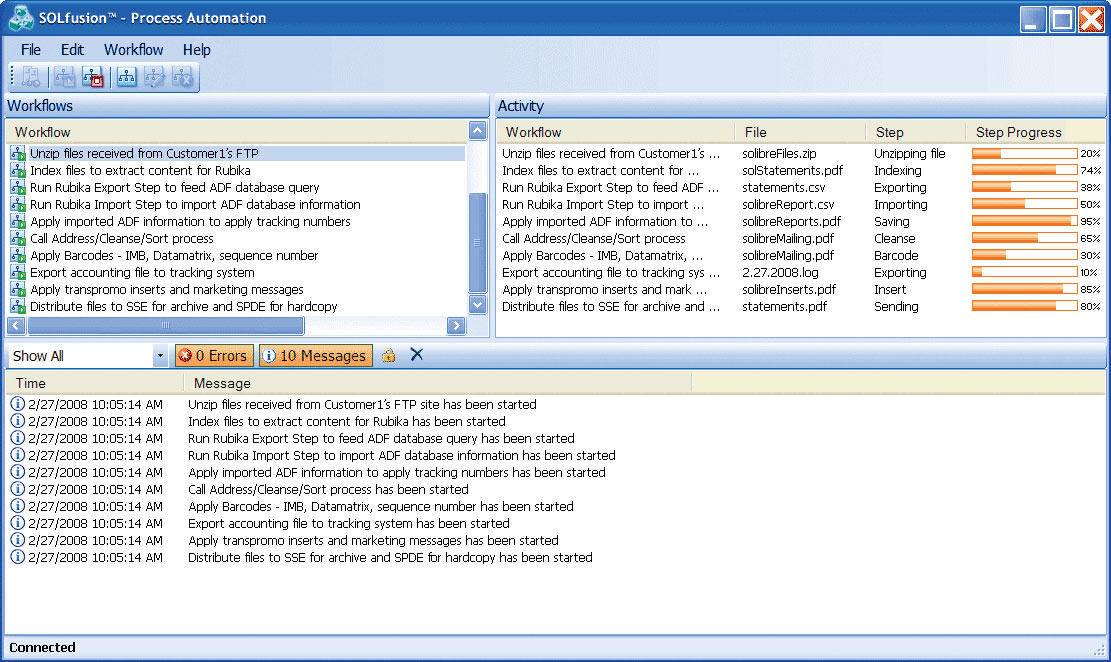Viewport: 1111px width, 662px height.
Task: Open the Show All dropdown
Action: coord(160,356)
